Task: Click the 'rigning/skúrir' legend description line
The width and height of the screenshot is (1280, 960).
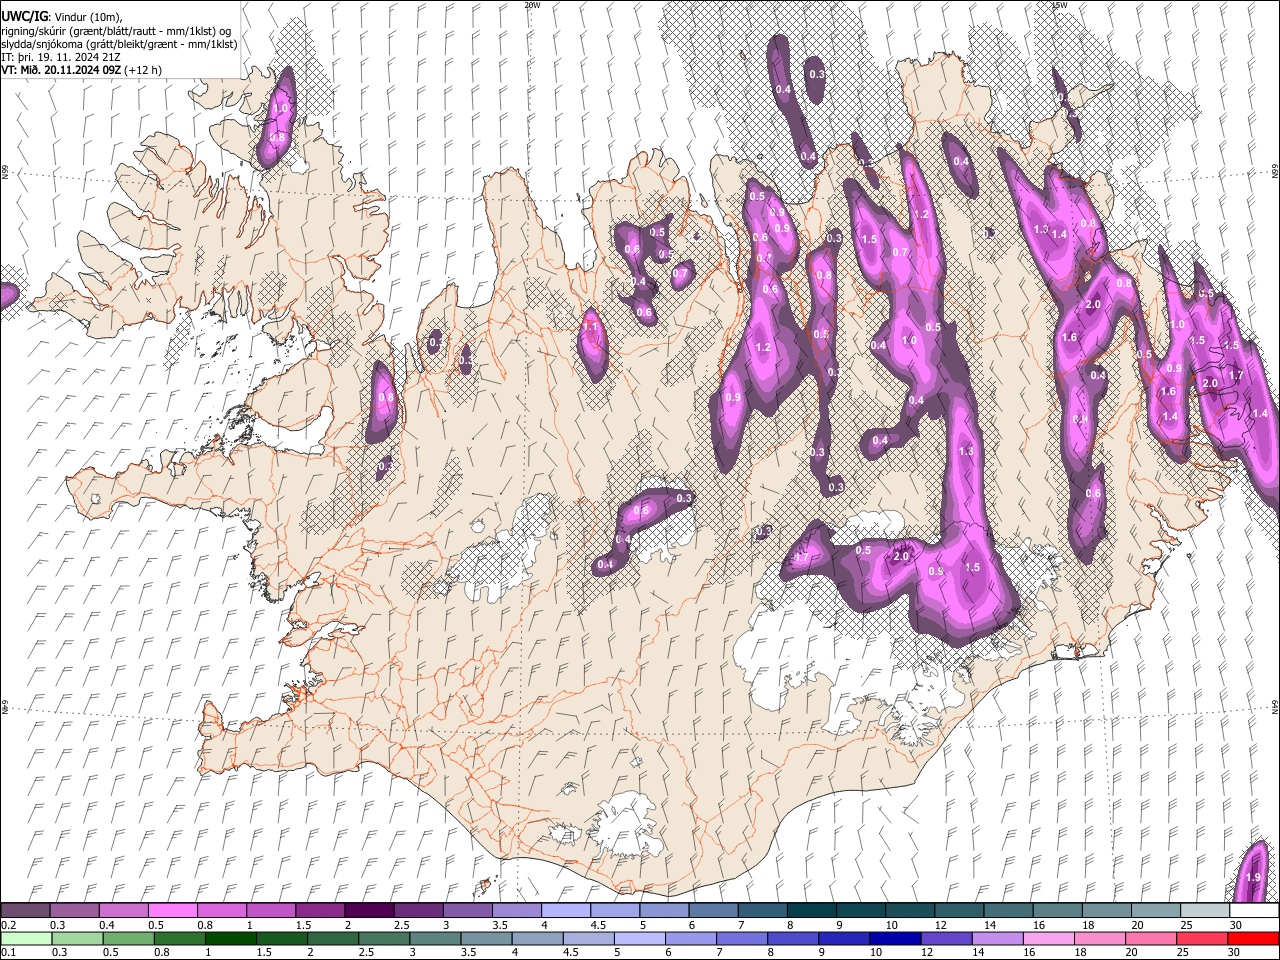Action: tap(116, 31)
